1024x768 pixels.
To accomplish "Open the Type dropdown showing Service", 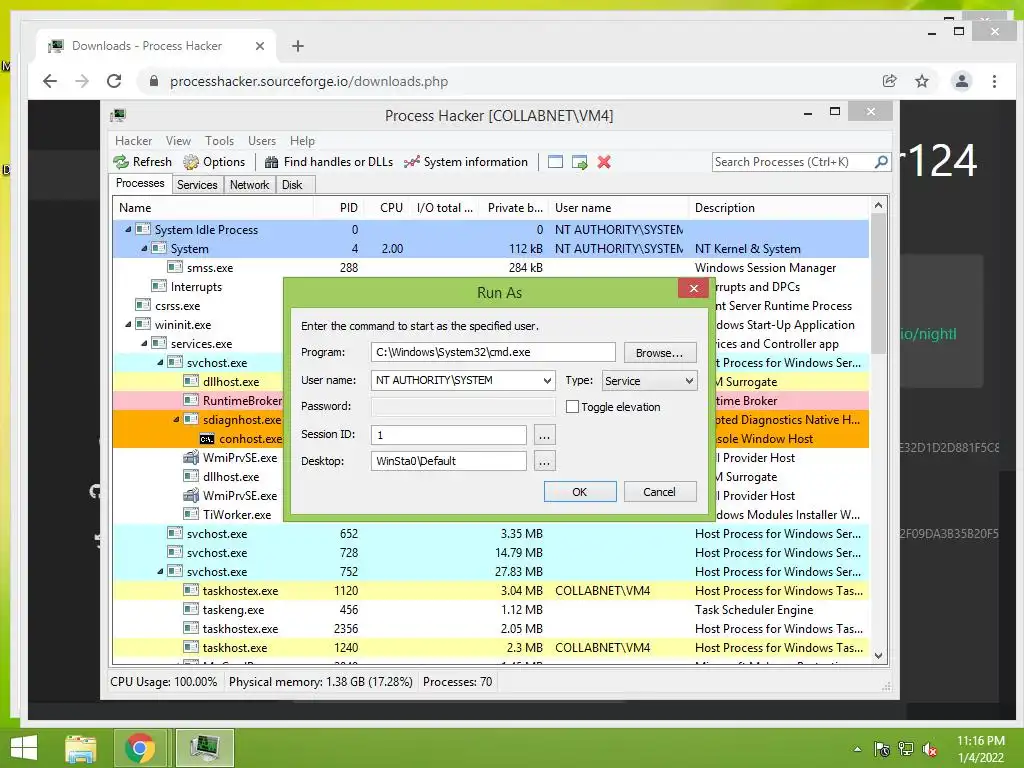I will click(x=649, y=381).
